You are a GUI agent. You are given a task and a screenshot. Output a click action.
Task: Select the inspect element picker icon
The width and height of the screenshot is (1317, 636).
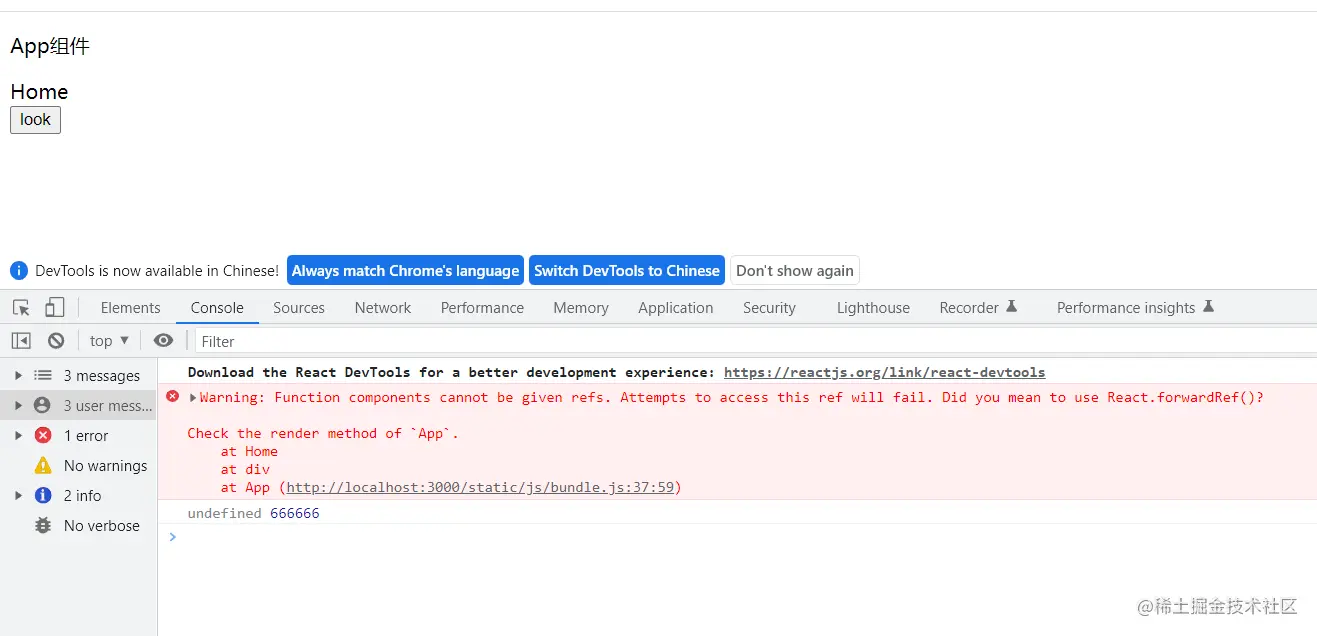pyautogui.click(x=21, y=308)
